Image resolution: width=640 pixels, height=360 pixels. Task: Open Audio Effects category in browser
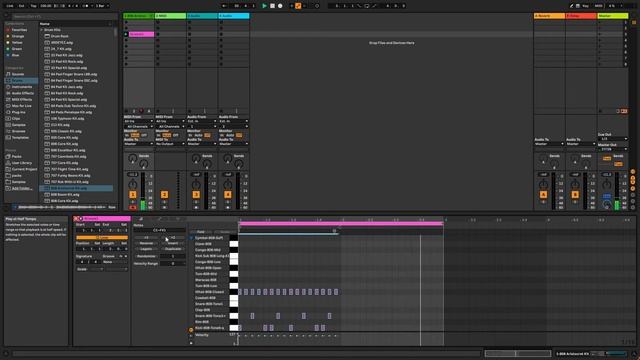[22, 93]
